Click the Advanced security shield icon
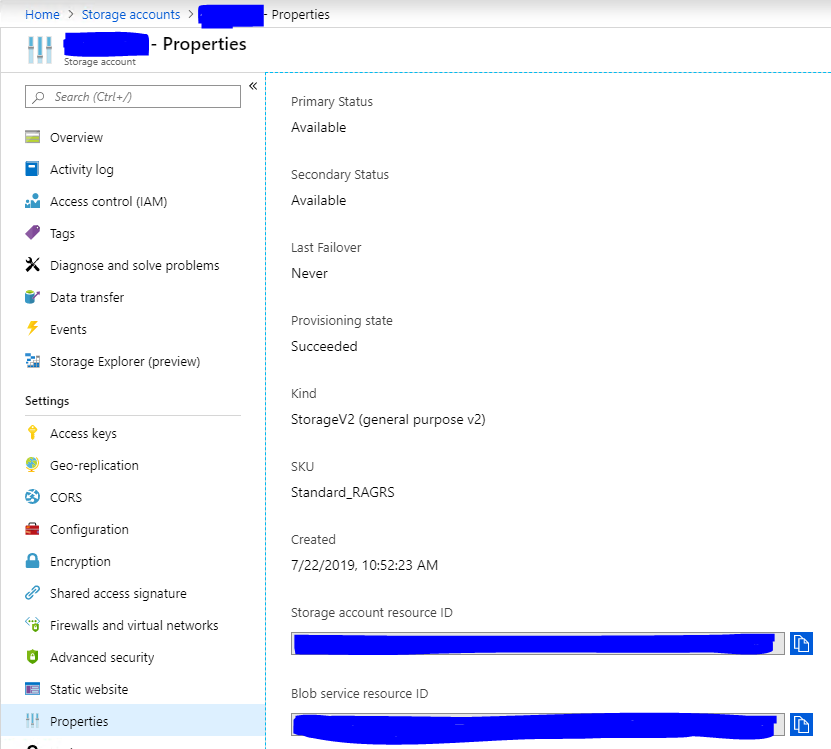This screenshot has width=831, height=749. [x=32, y=657]
